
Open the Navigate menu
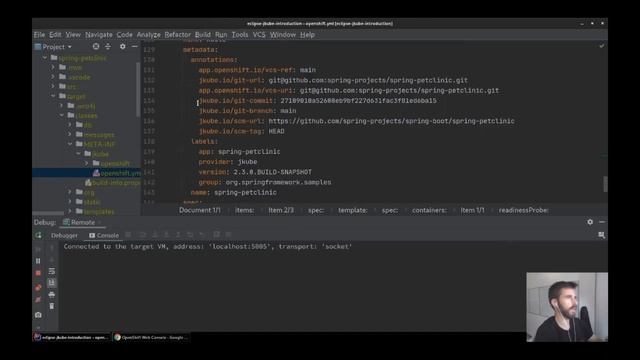99,35
